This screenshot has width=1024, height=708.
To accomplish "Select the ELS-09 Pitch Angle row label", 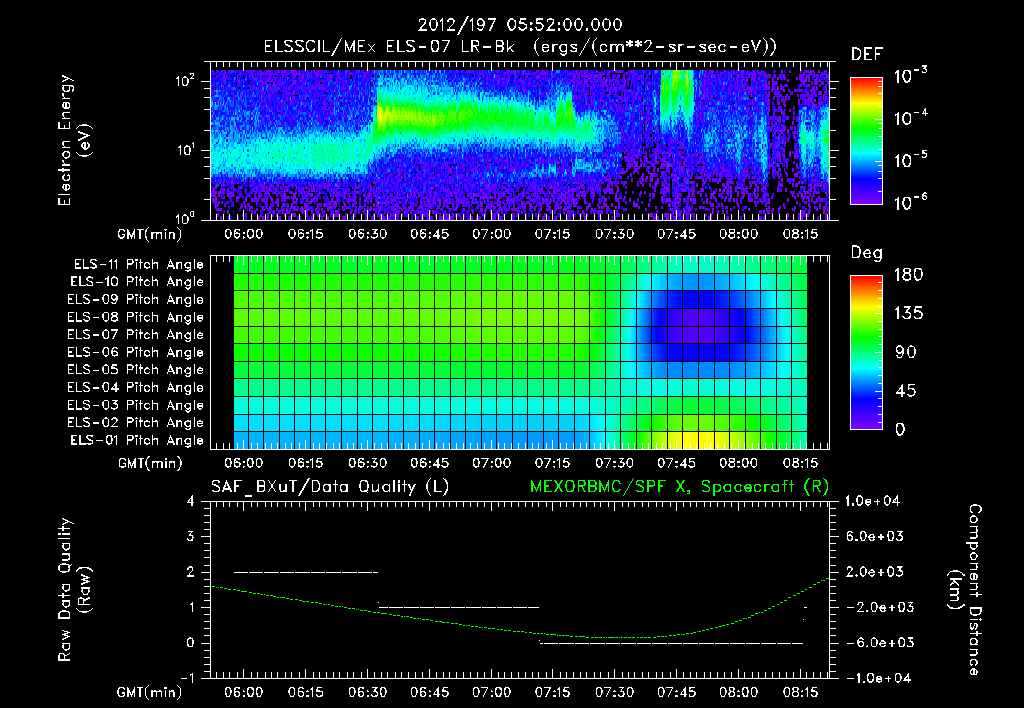I will (x=136, y=300).
